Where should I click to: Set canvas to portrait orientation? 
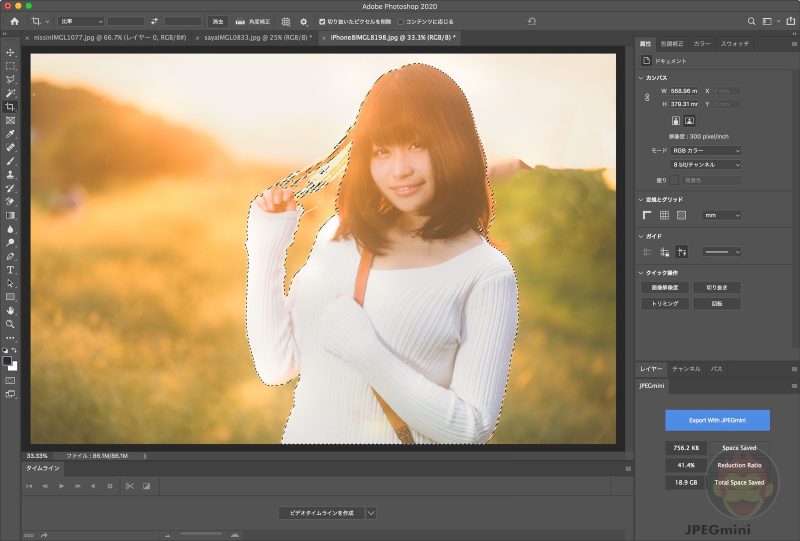pos(676,120)
